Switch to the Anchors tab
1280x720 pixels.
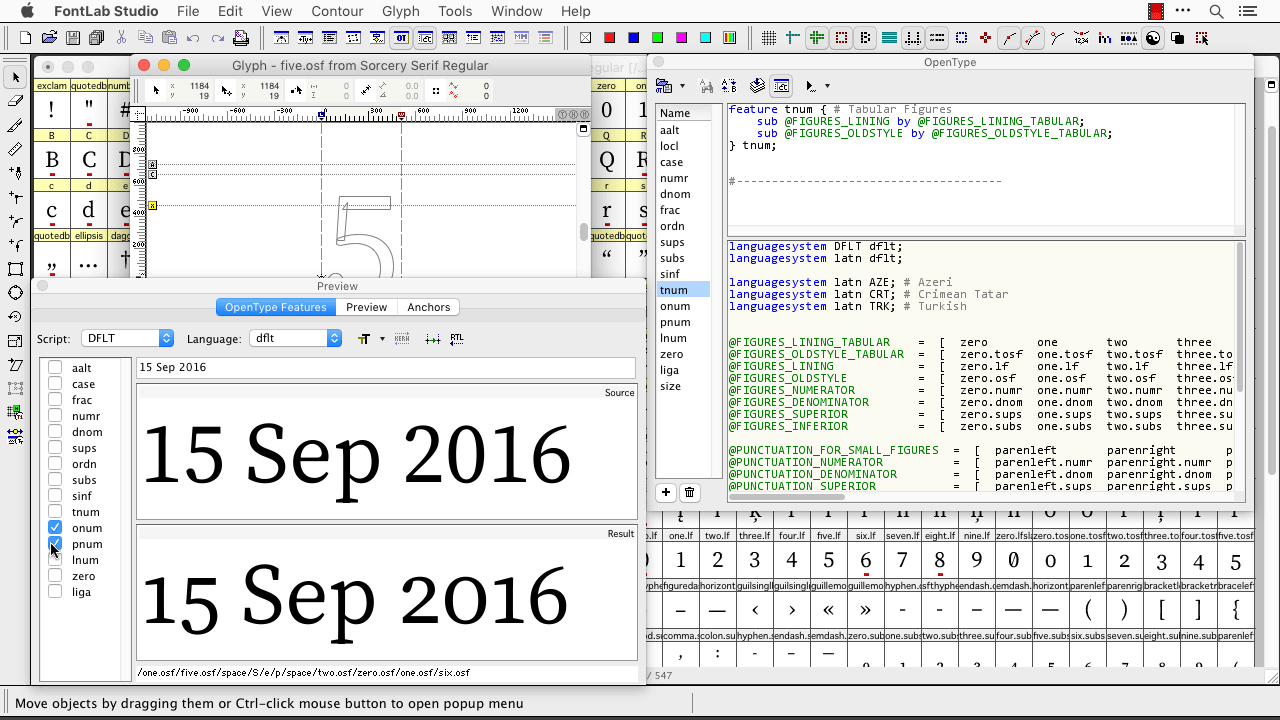429,307
